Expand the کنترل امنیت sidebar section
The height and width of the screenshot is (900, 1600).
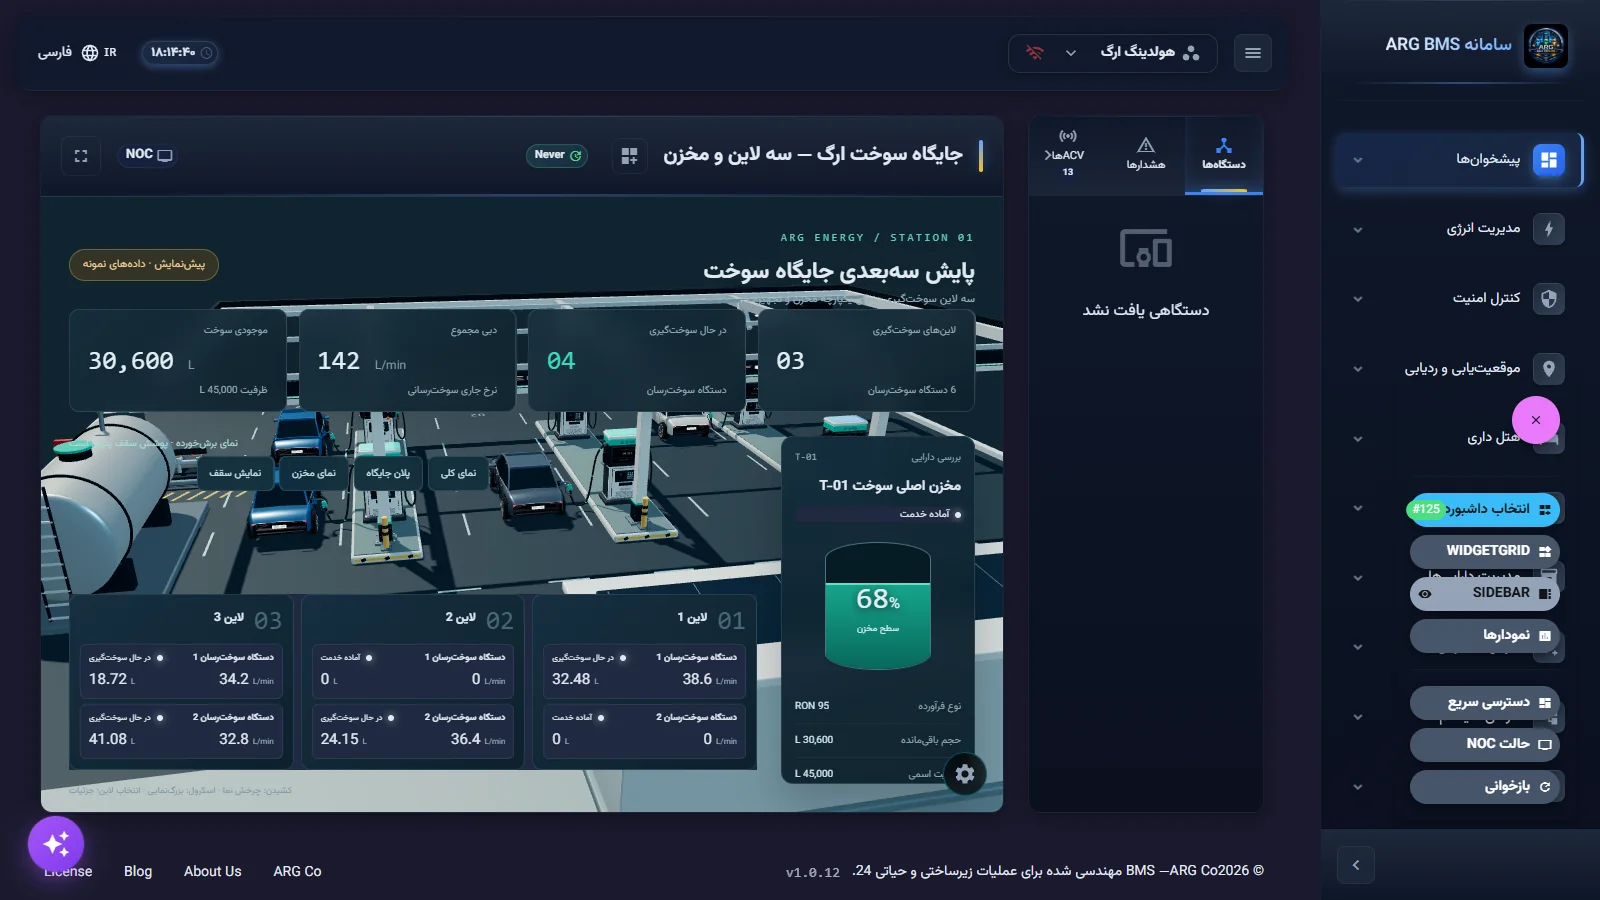point(1358,299)
